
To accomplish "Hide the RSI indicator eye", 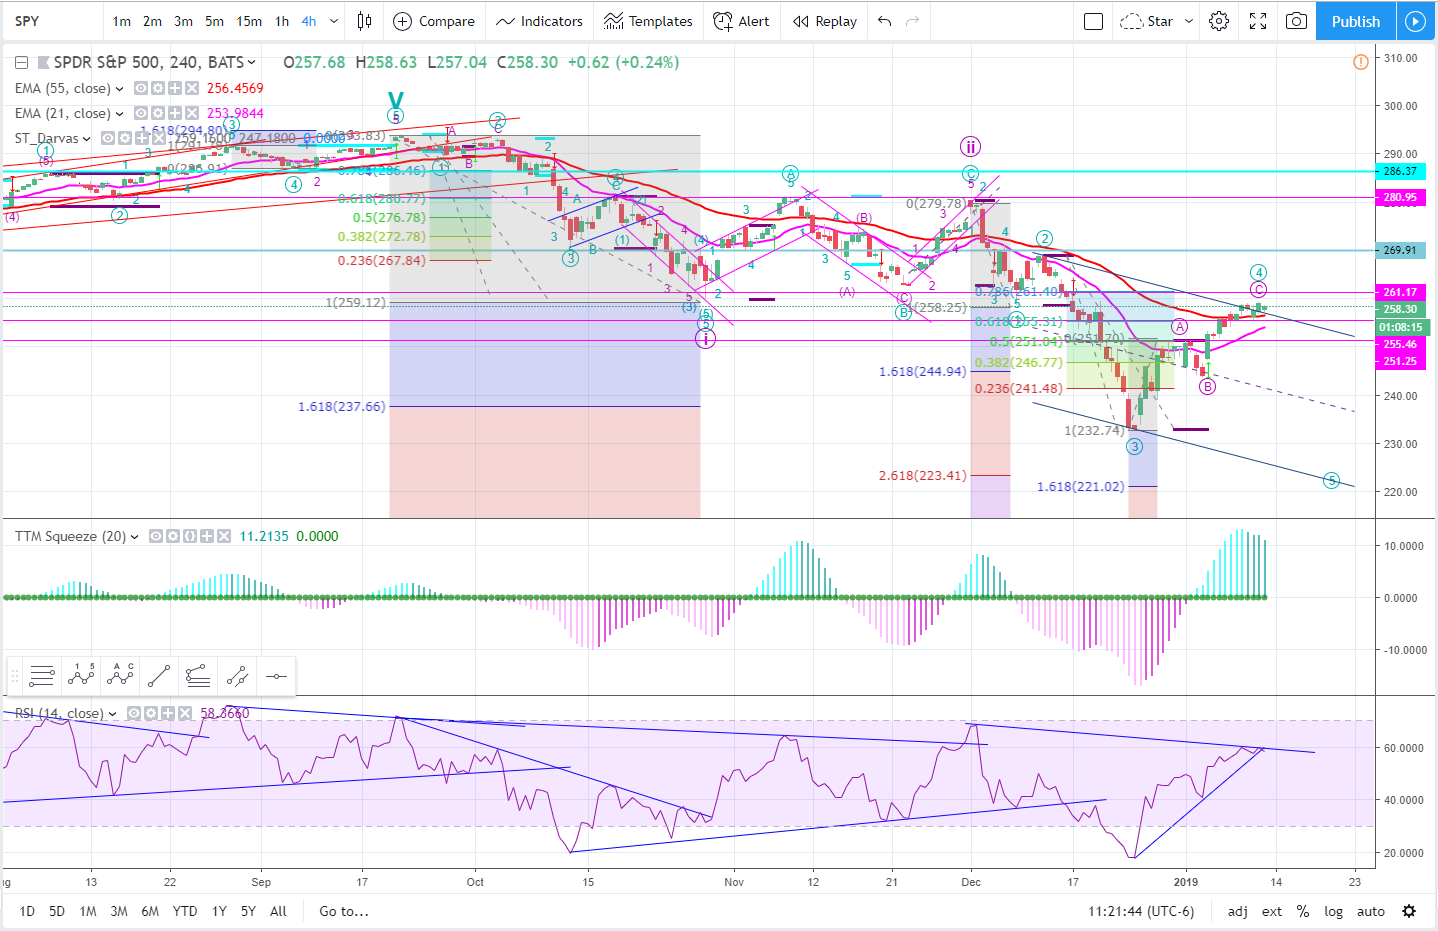I will (134, 713).
